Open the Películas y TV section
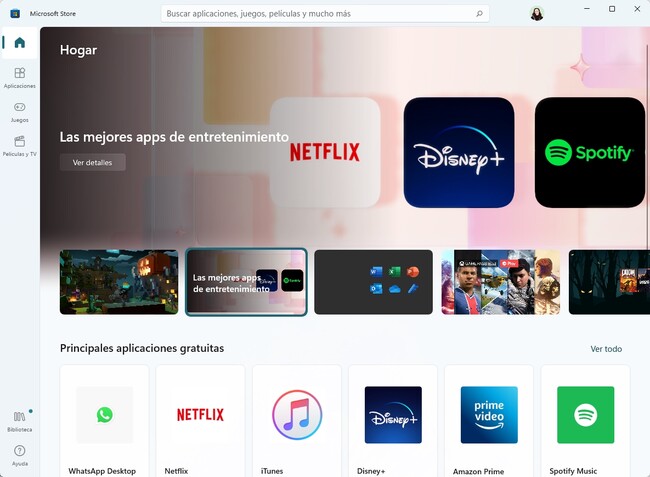Screen dimensions: 650x477 point(19,146)
